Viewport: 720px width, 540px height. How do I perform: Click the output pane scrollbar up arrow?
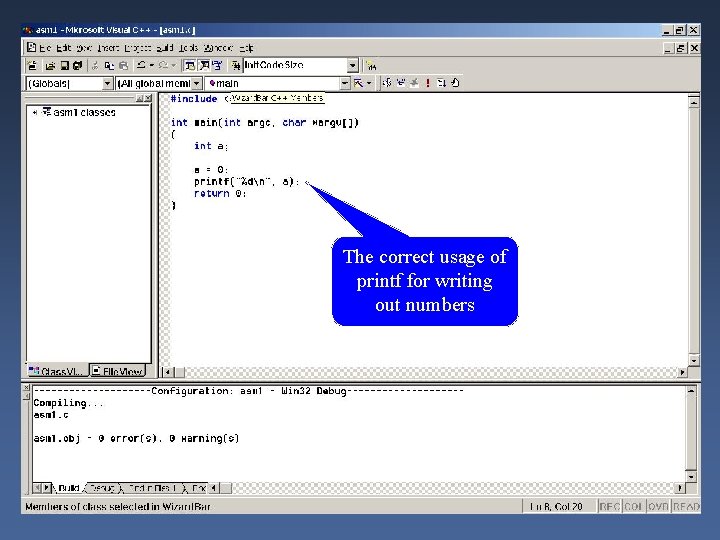click(691, 391)
